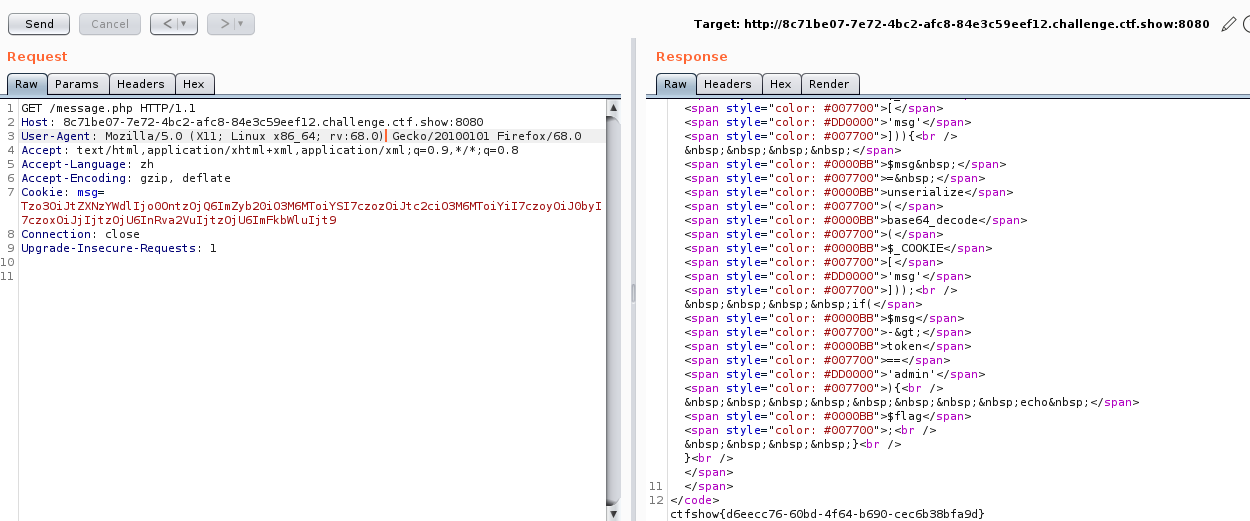Switch to the Request Params tab
This screenshot has width=1250, height=521.
click(x=77, y=84)
